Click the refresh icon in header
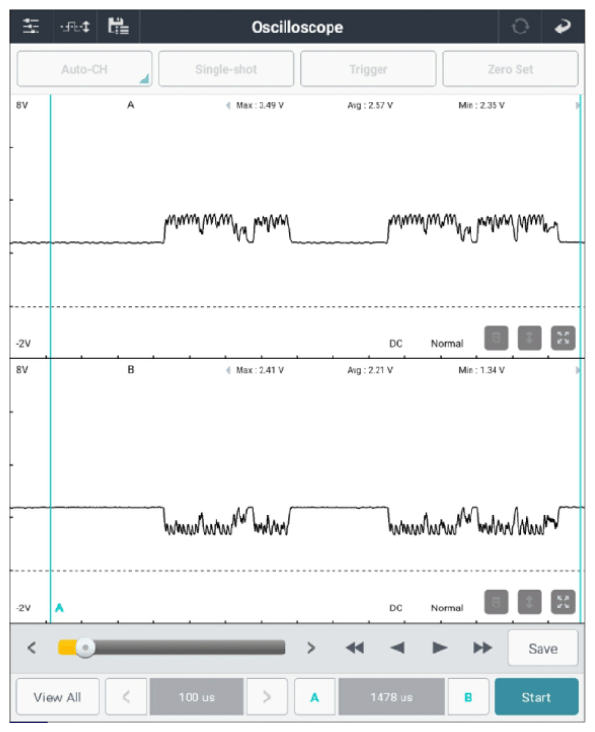The height and width of the screenshot is (732, 595). click(520, 27)
